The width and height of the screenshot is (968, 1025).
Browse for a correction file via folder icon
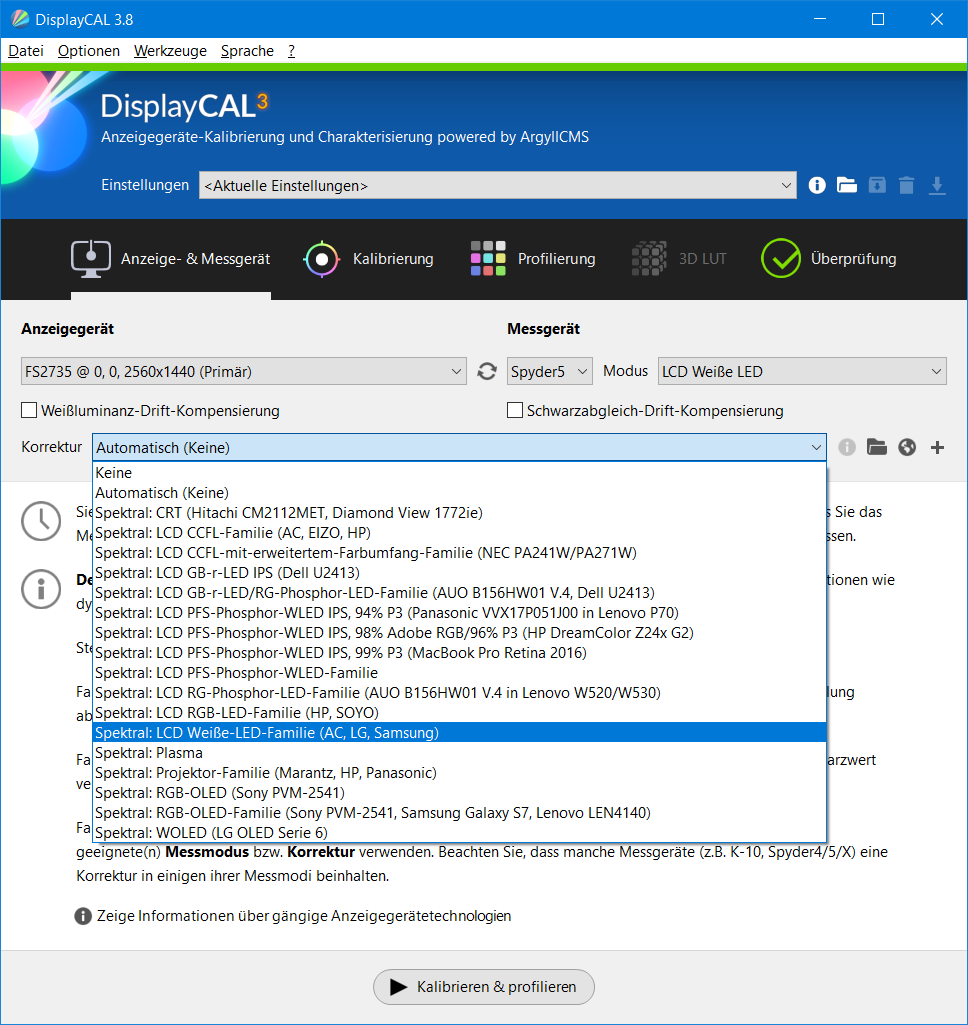(x=876, y=447)
